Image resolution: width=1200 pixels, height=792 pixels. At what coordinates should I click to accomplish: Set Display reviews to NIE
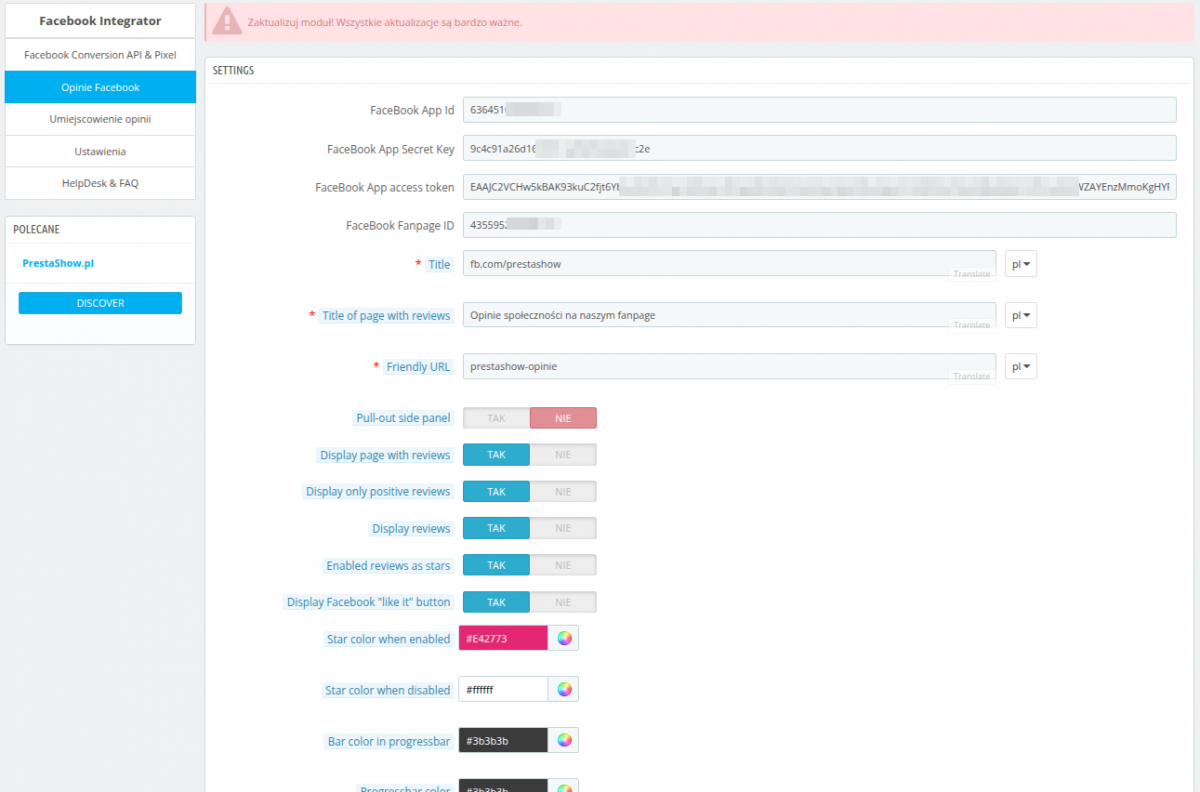(x=563, y=528)
